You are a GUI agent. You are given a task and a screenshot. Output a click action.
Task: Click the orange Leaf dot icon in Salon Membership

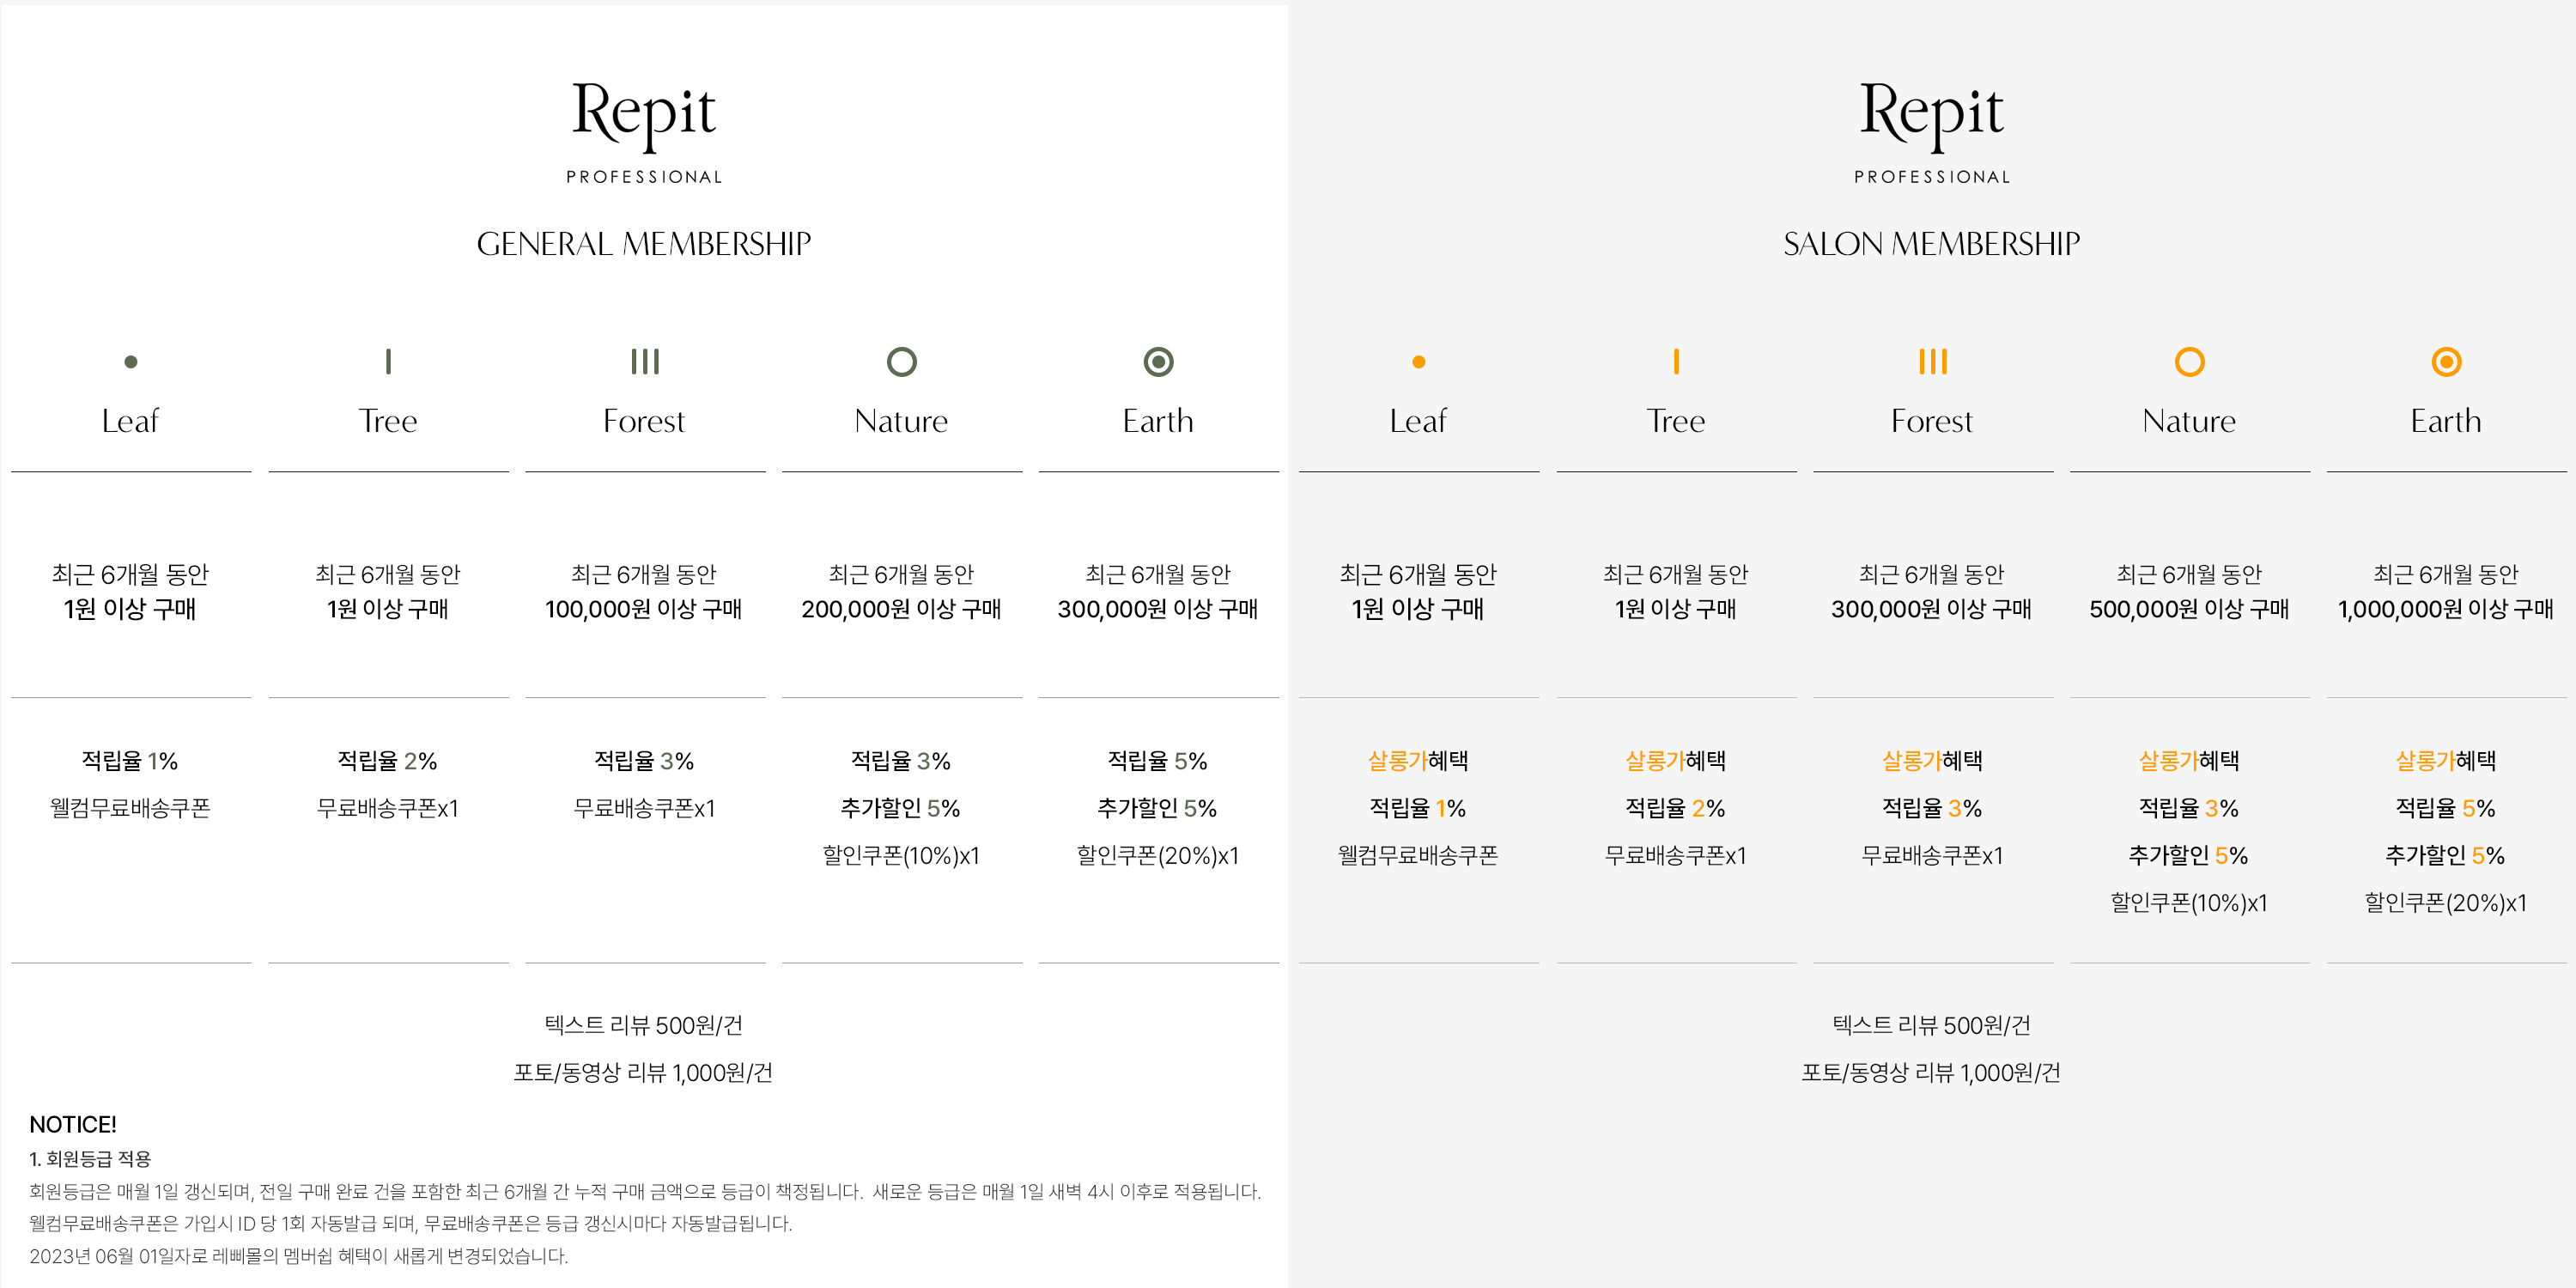[x=1419, y=362]
